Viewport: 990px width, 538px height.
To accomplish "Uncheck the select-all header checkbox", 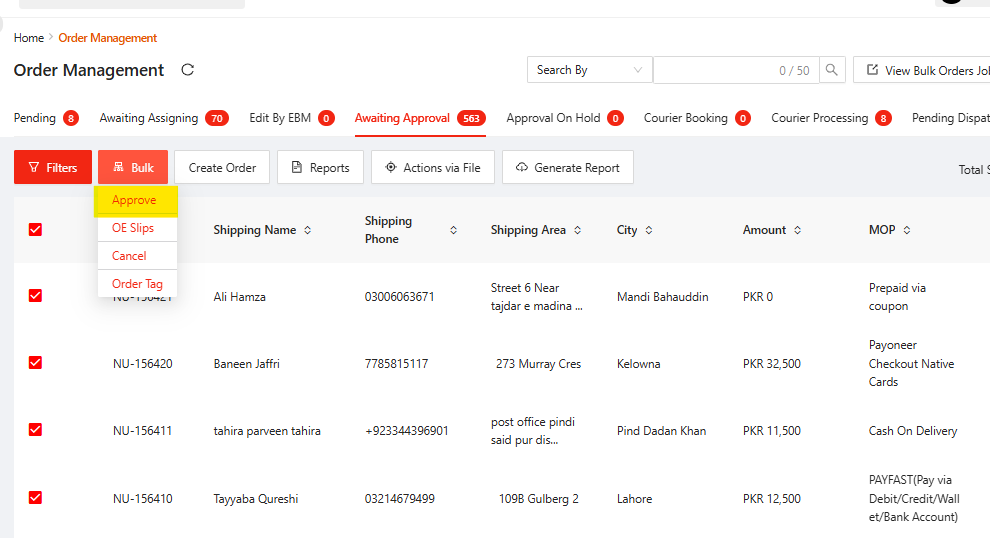I will 36,230.
